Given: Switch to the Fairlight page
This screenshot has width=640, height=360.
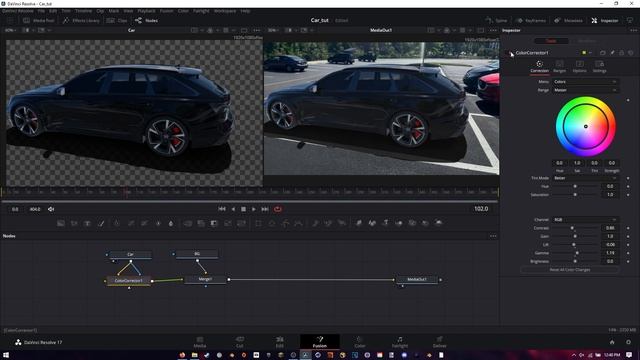Looking at the screenshot, I should tap(400, 342).
